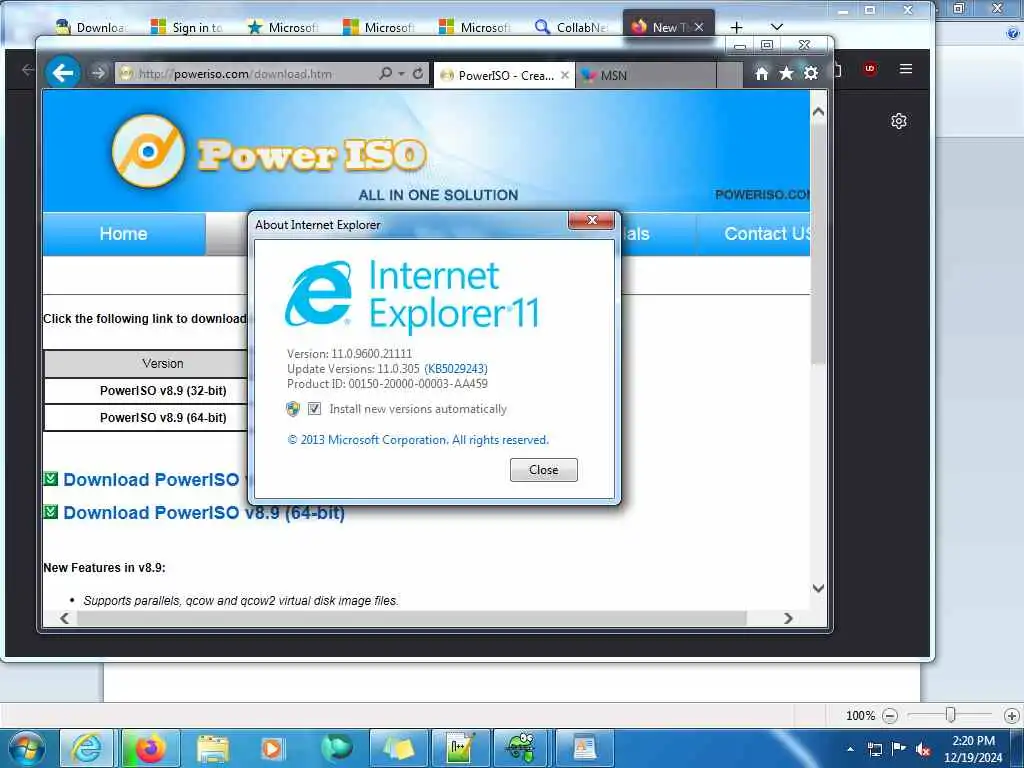Viewport: 1024px width, 768px height.
Task: Click the network tray icon
Action: pos(874,749)
